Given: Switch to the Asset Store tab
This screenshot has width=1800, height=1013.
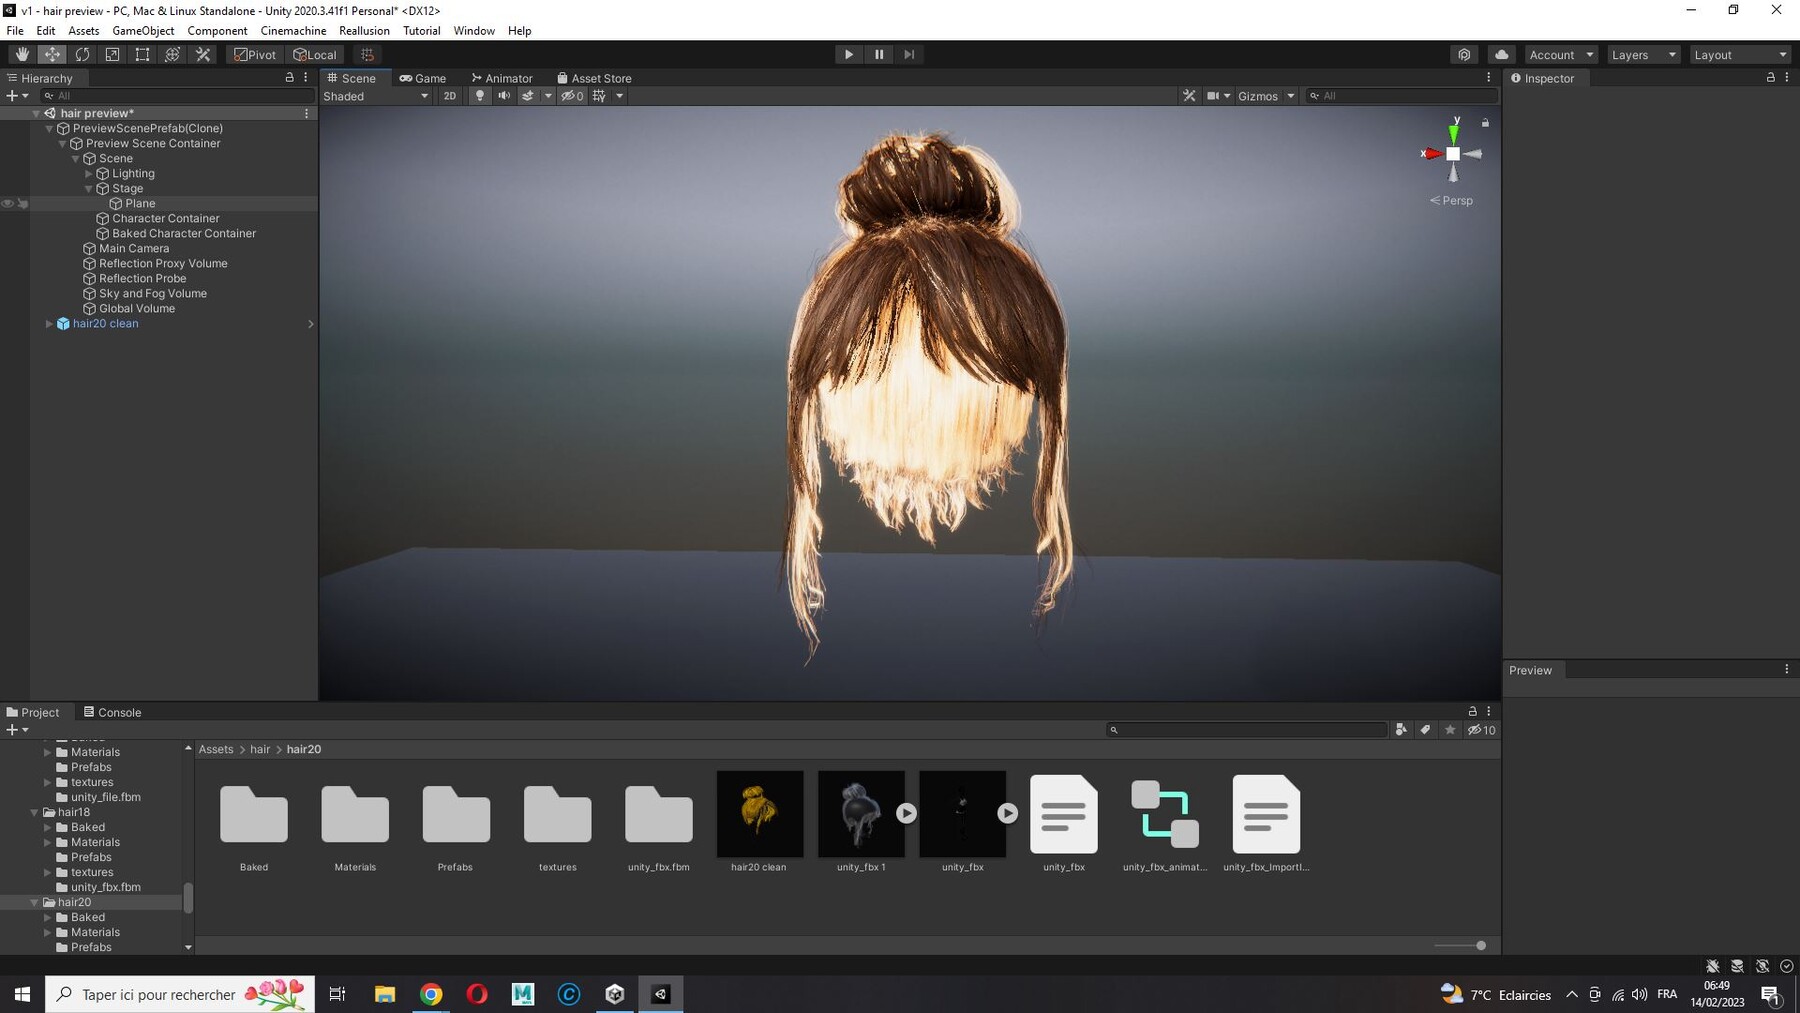Looking at the screenshot, I should point(594,78).
